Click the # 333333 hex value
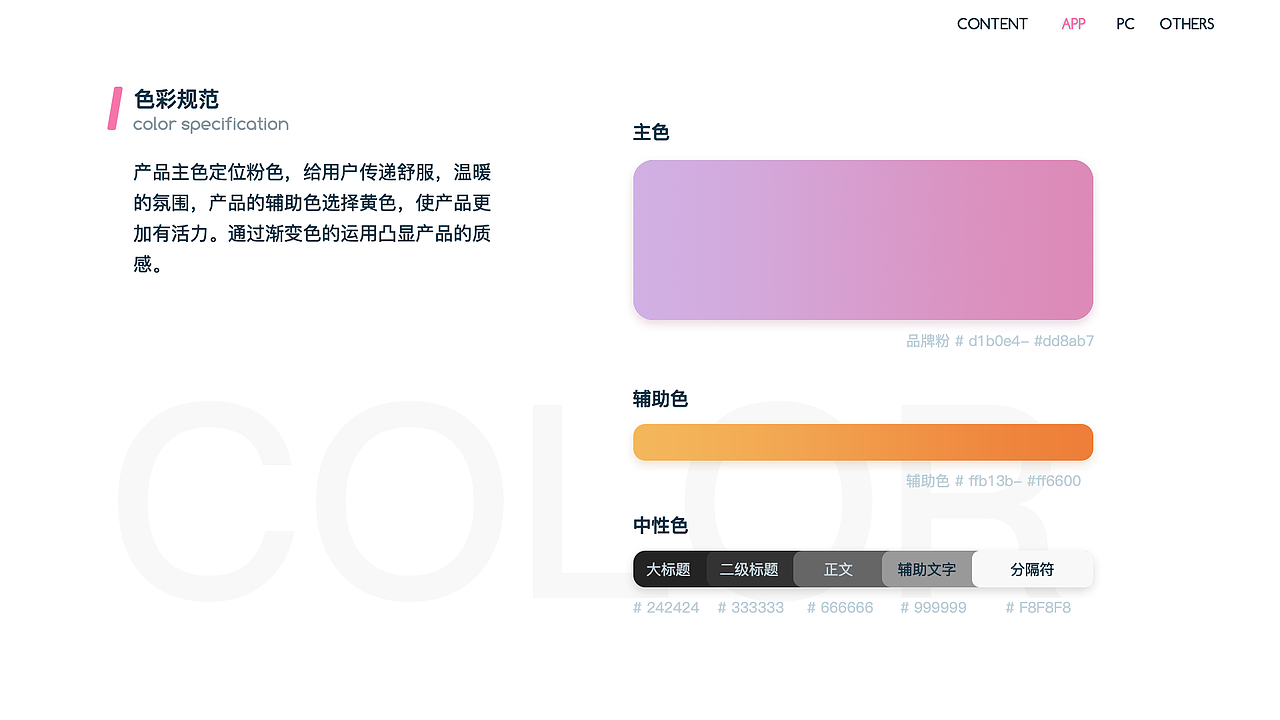Screen dimensions: 1280x720 [751, 608]
